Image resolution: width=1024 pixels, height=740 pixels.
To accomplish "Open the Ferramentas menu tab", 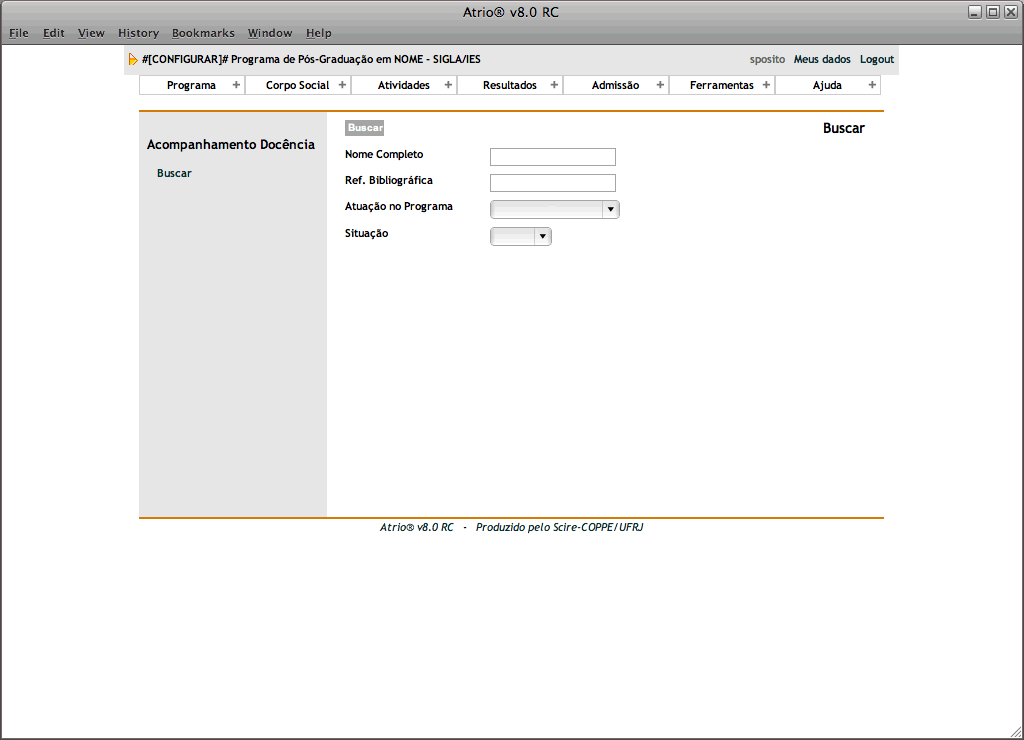I will (721, 85).
